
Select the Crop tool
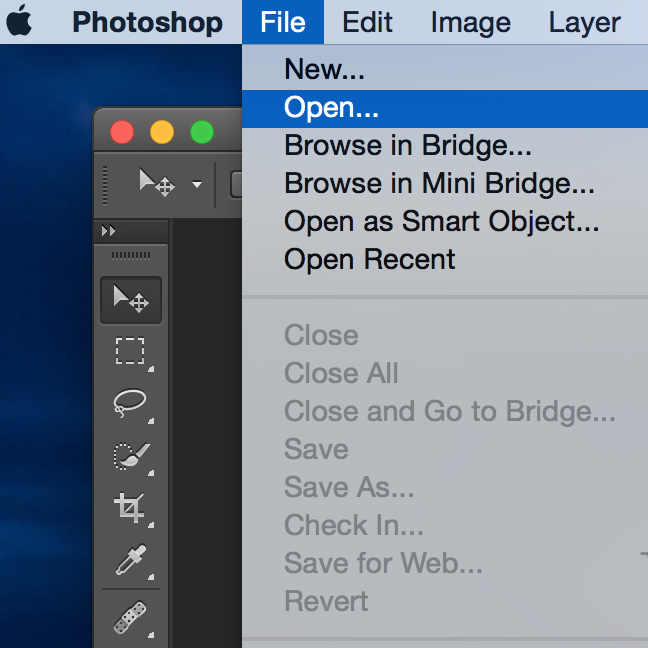130,509
